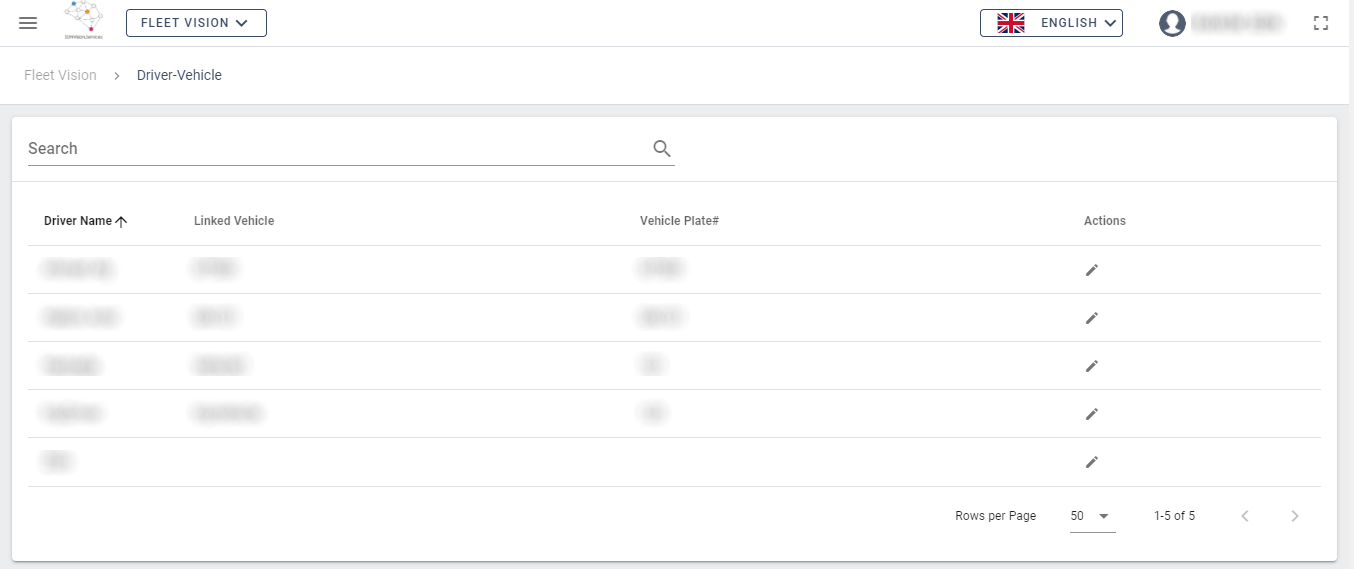Go to the next page
1354x569 pixels.
(1295, 516)
